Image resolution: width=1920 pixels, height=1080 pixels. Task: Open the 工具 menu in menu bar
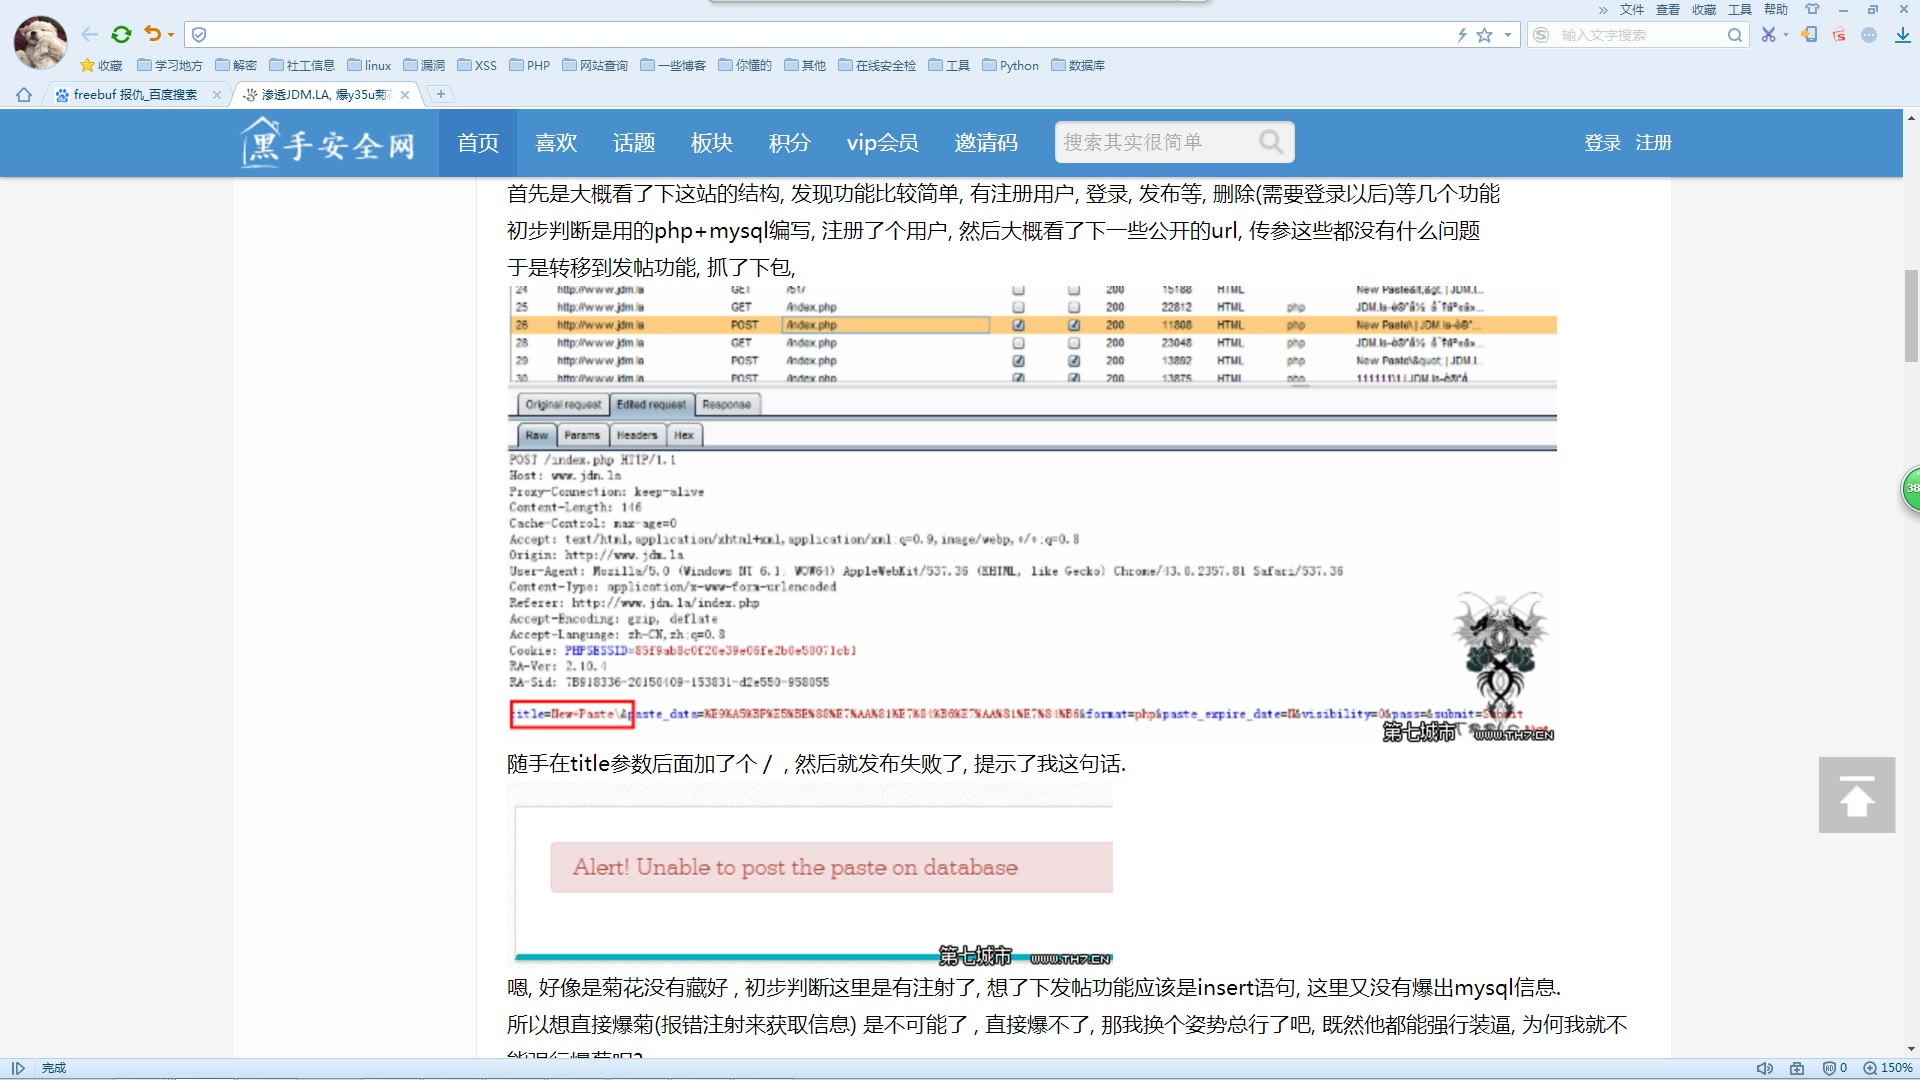tap(1740, 9)
